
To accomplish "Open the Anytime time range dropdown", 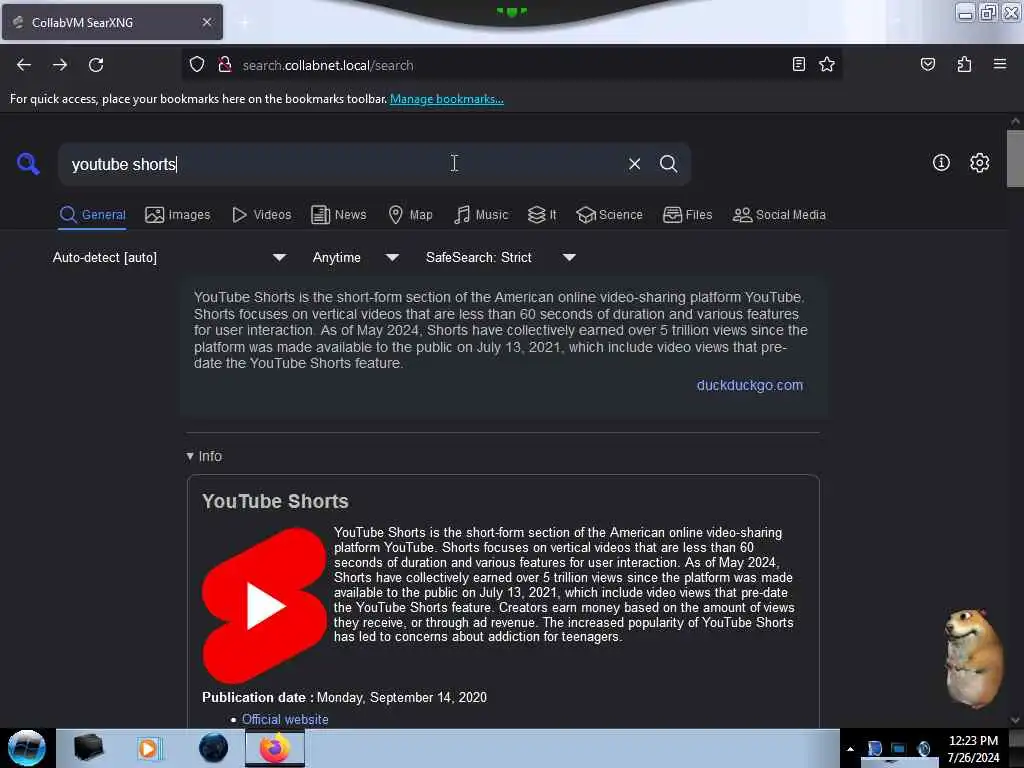I will coord(356,257).
